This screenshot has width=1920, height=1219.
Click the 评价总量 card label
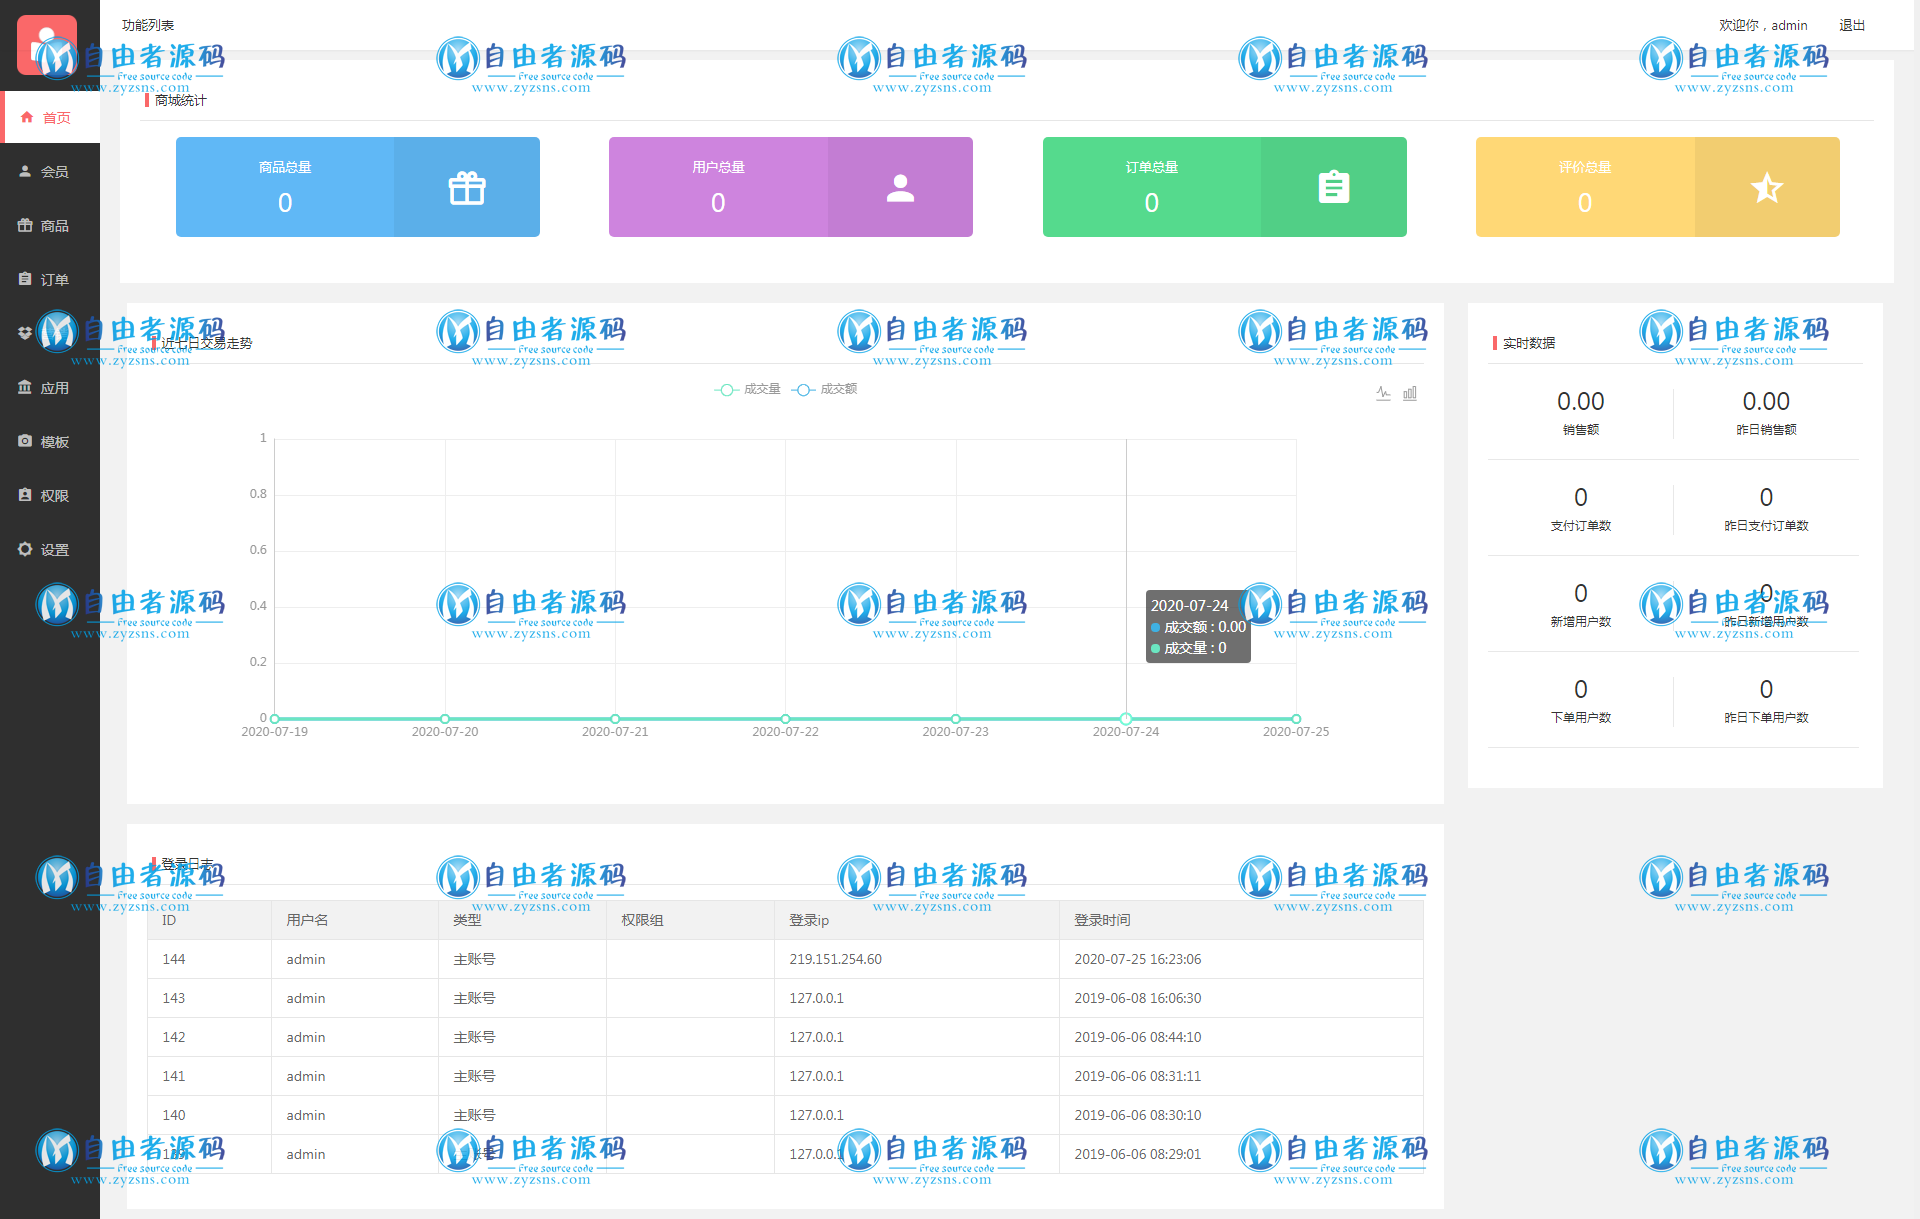(1585, 167)
